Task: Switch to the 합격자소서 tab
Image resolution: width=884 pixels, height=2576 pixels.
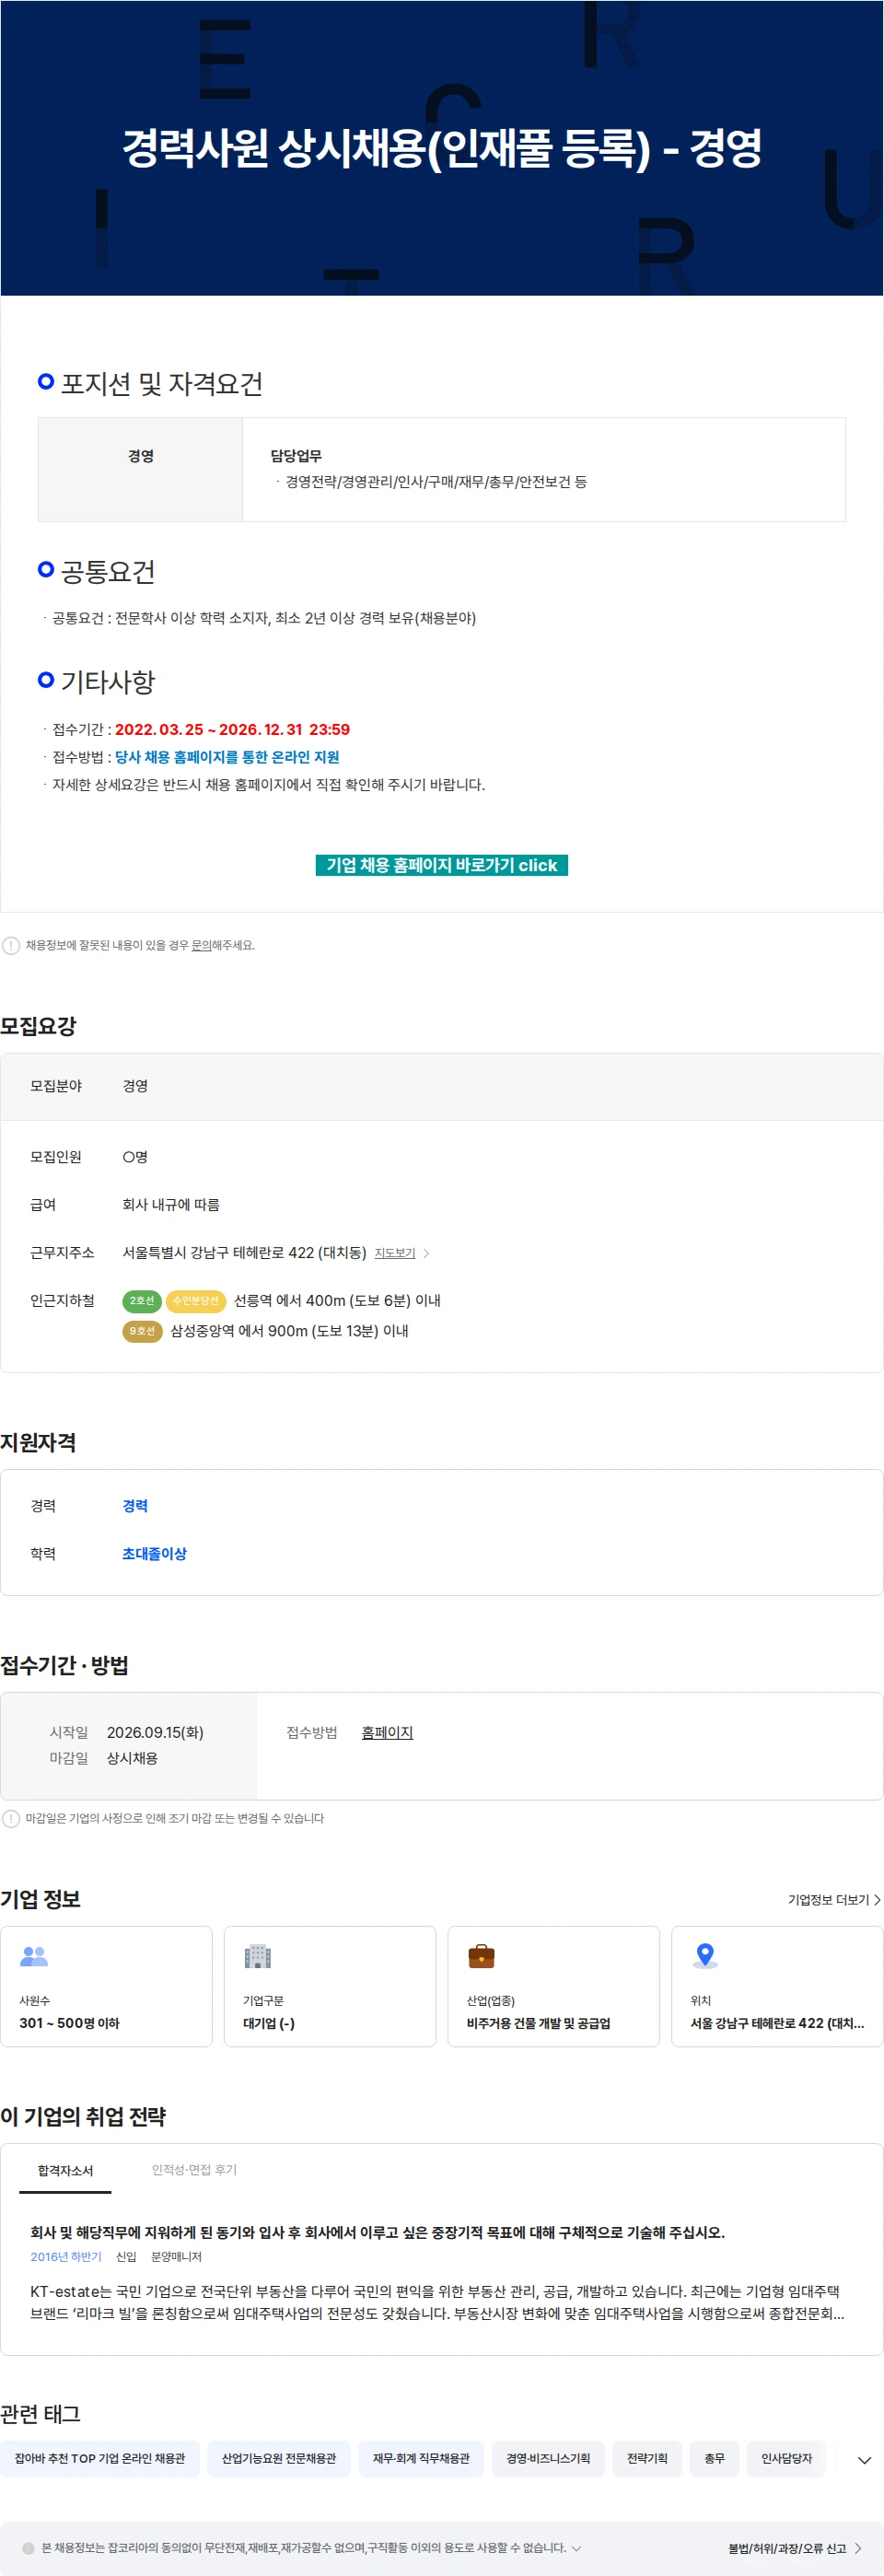Action: tap(65, 2170)
